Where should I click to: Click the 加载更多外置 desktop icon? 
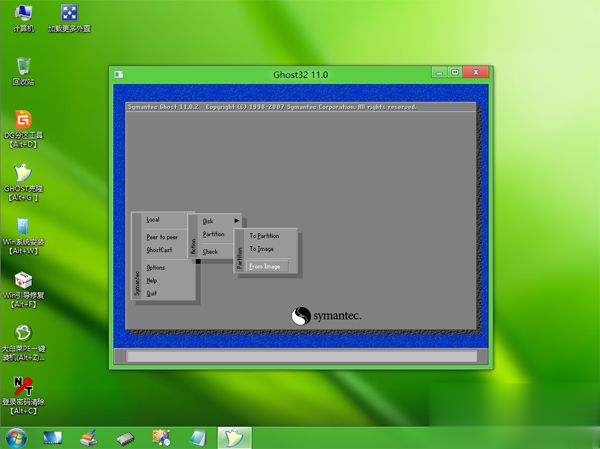pos(69,15)
